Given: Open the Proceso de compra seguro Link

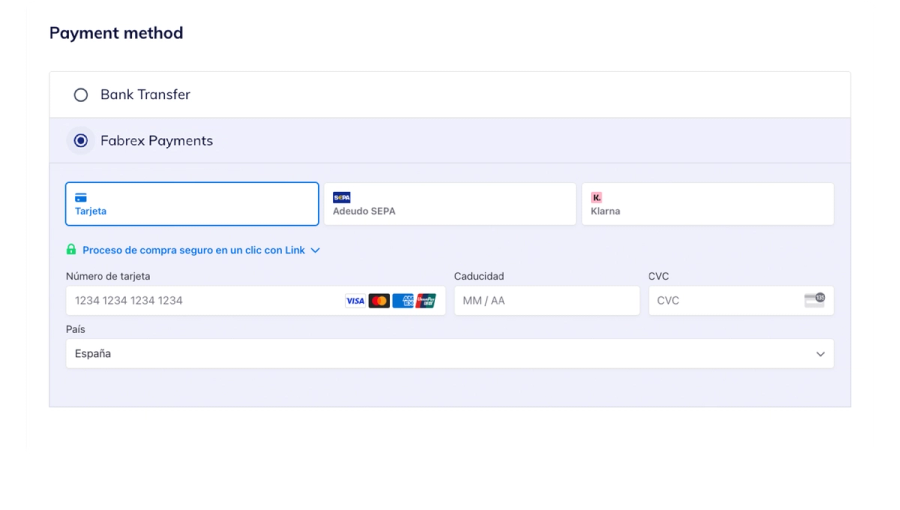Looking at the screenshot, I should coord(193,250).
